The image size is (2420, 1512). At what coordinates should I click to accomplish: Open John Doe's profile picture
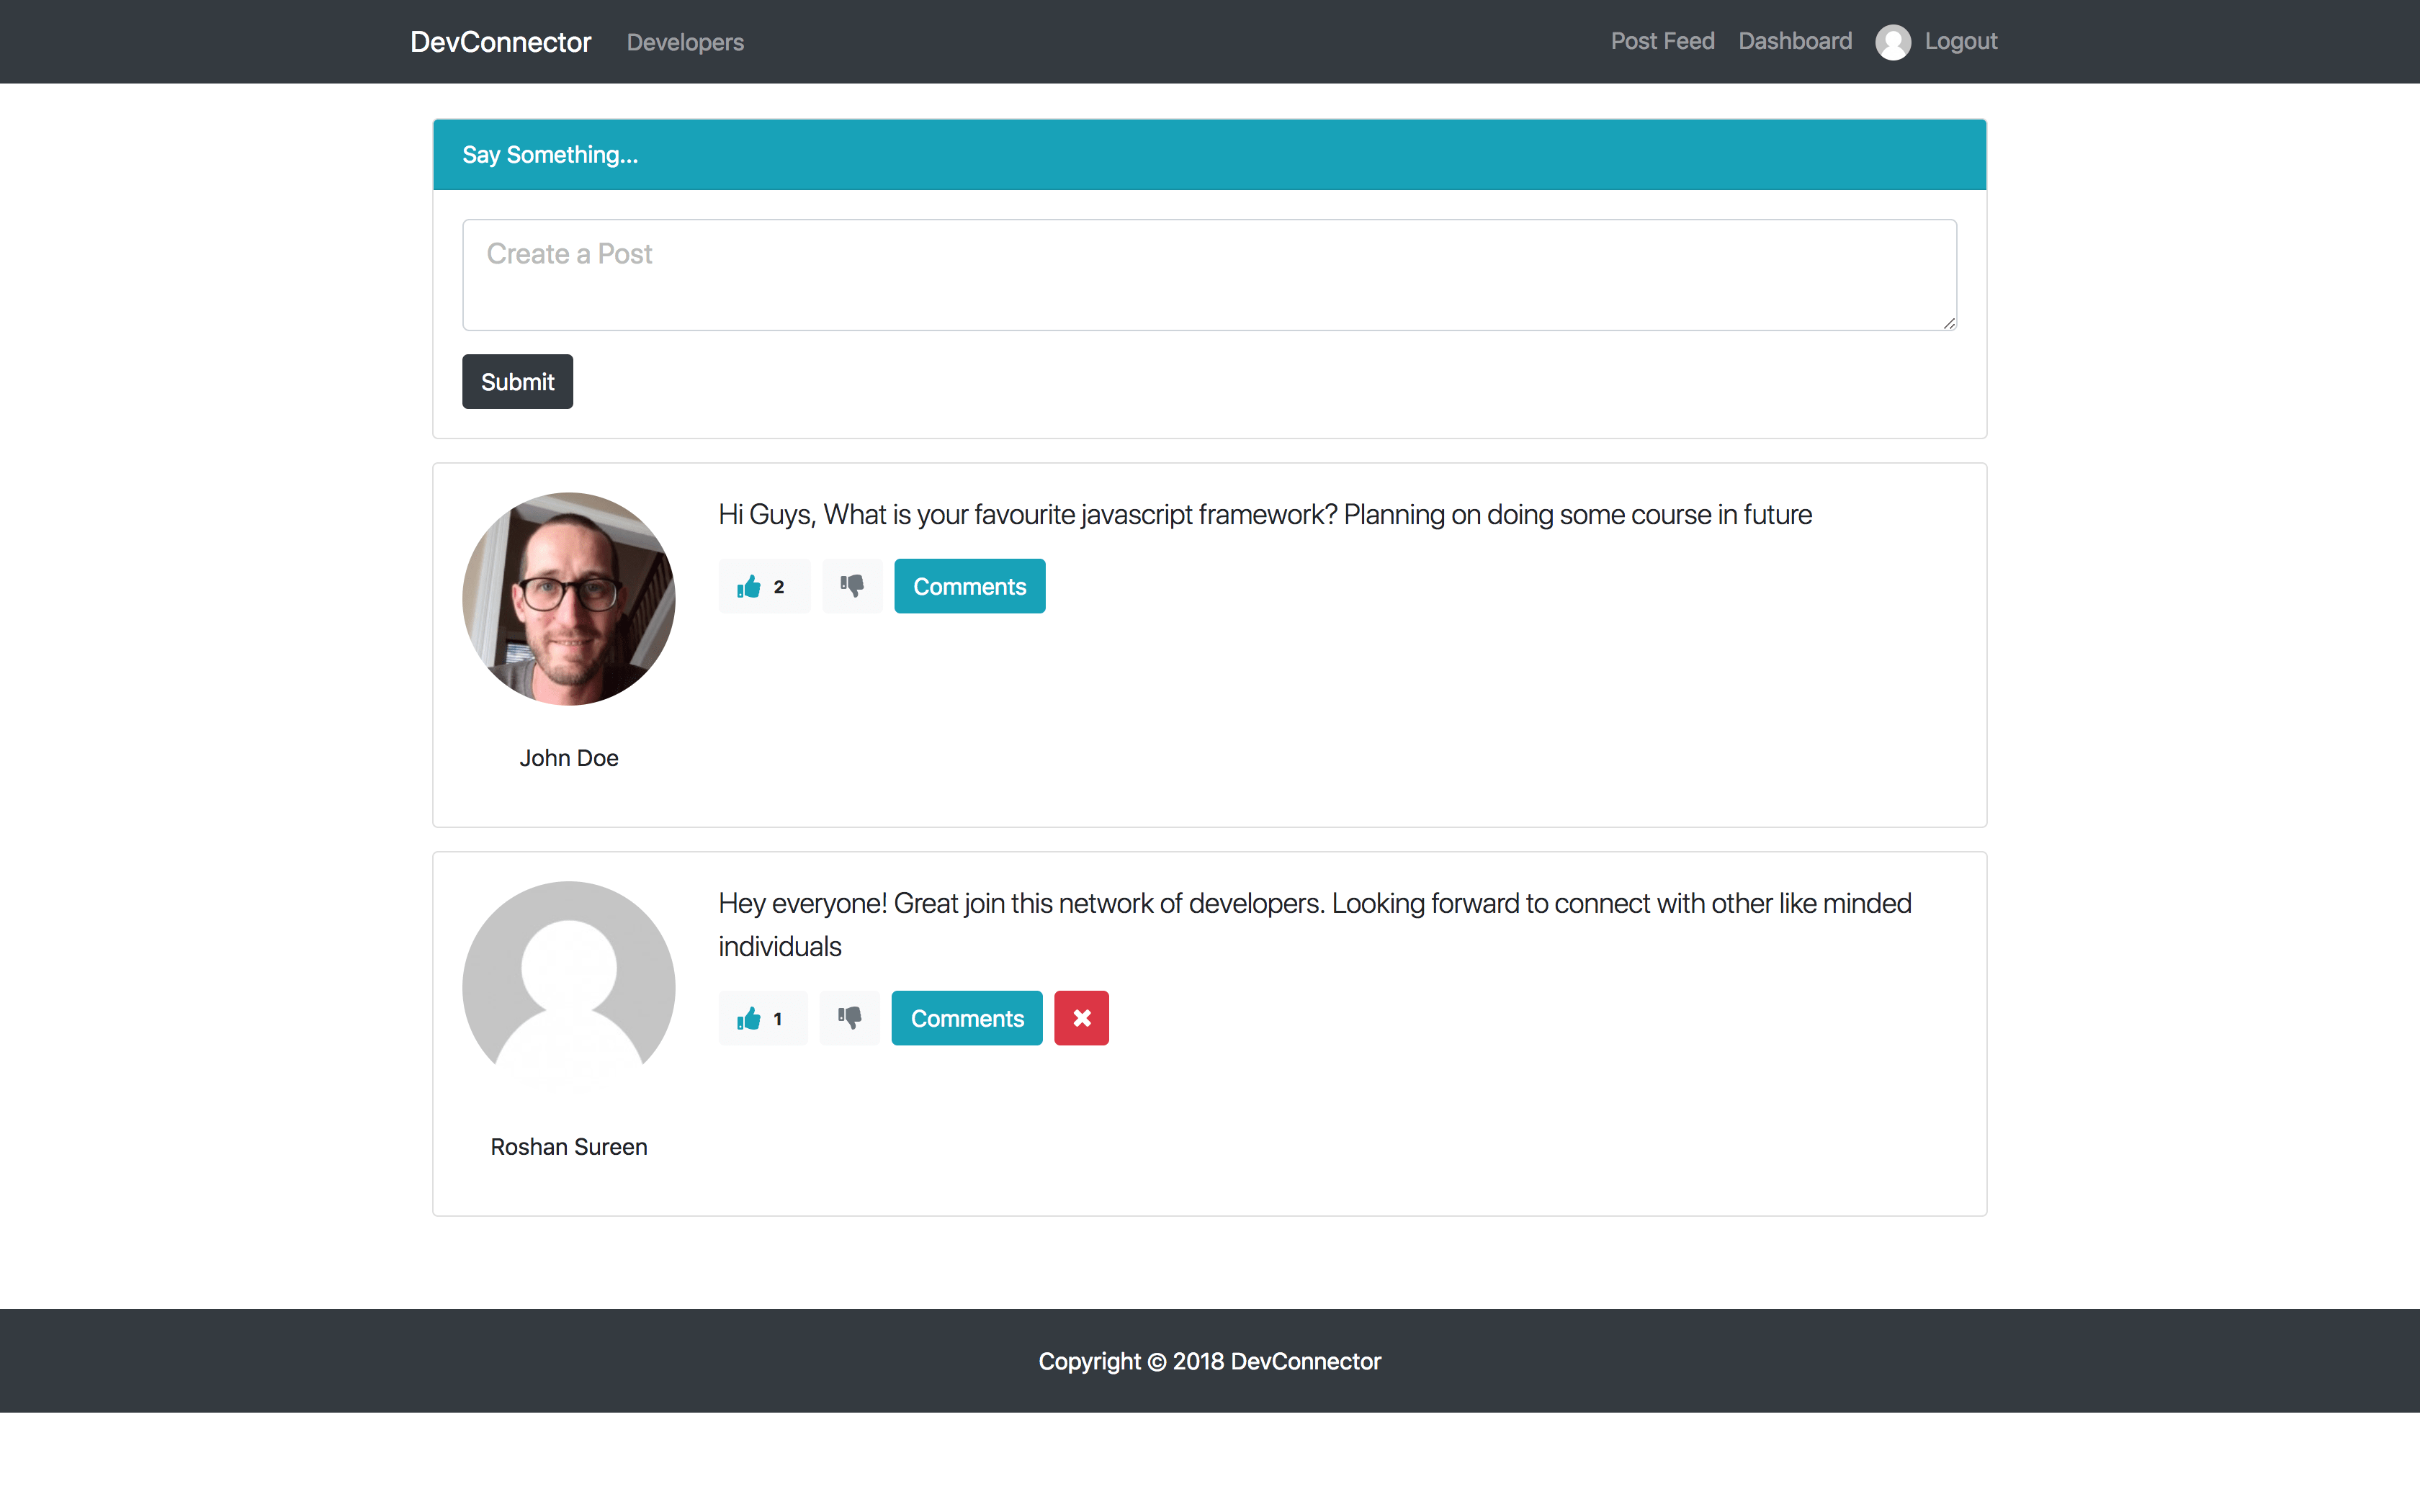pyautogui.click(x=568, y=598)
